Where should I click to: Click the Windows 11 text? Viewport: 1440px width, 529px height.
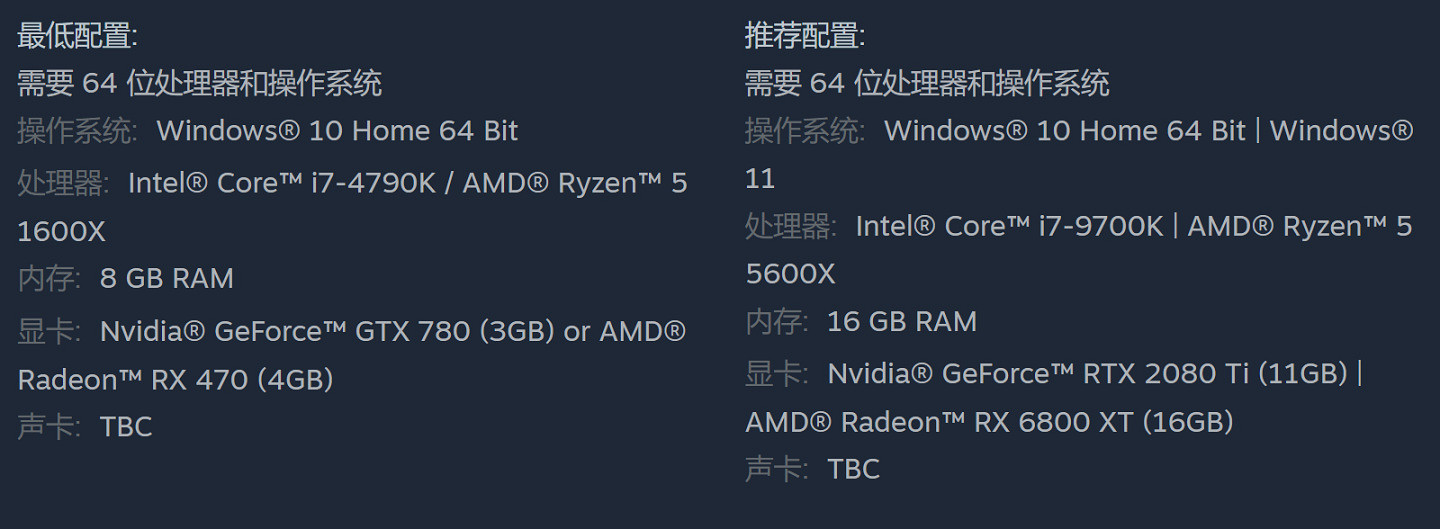1340,131
